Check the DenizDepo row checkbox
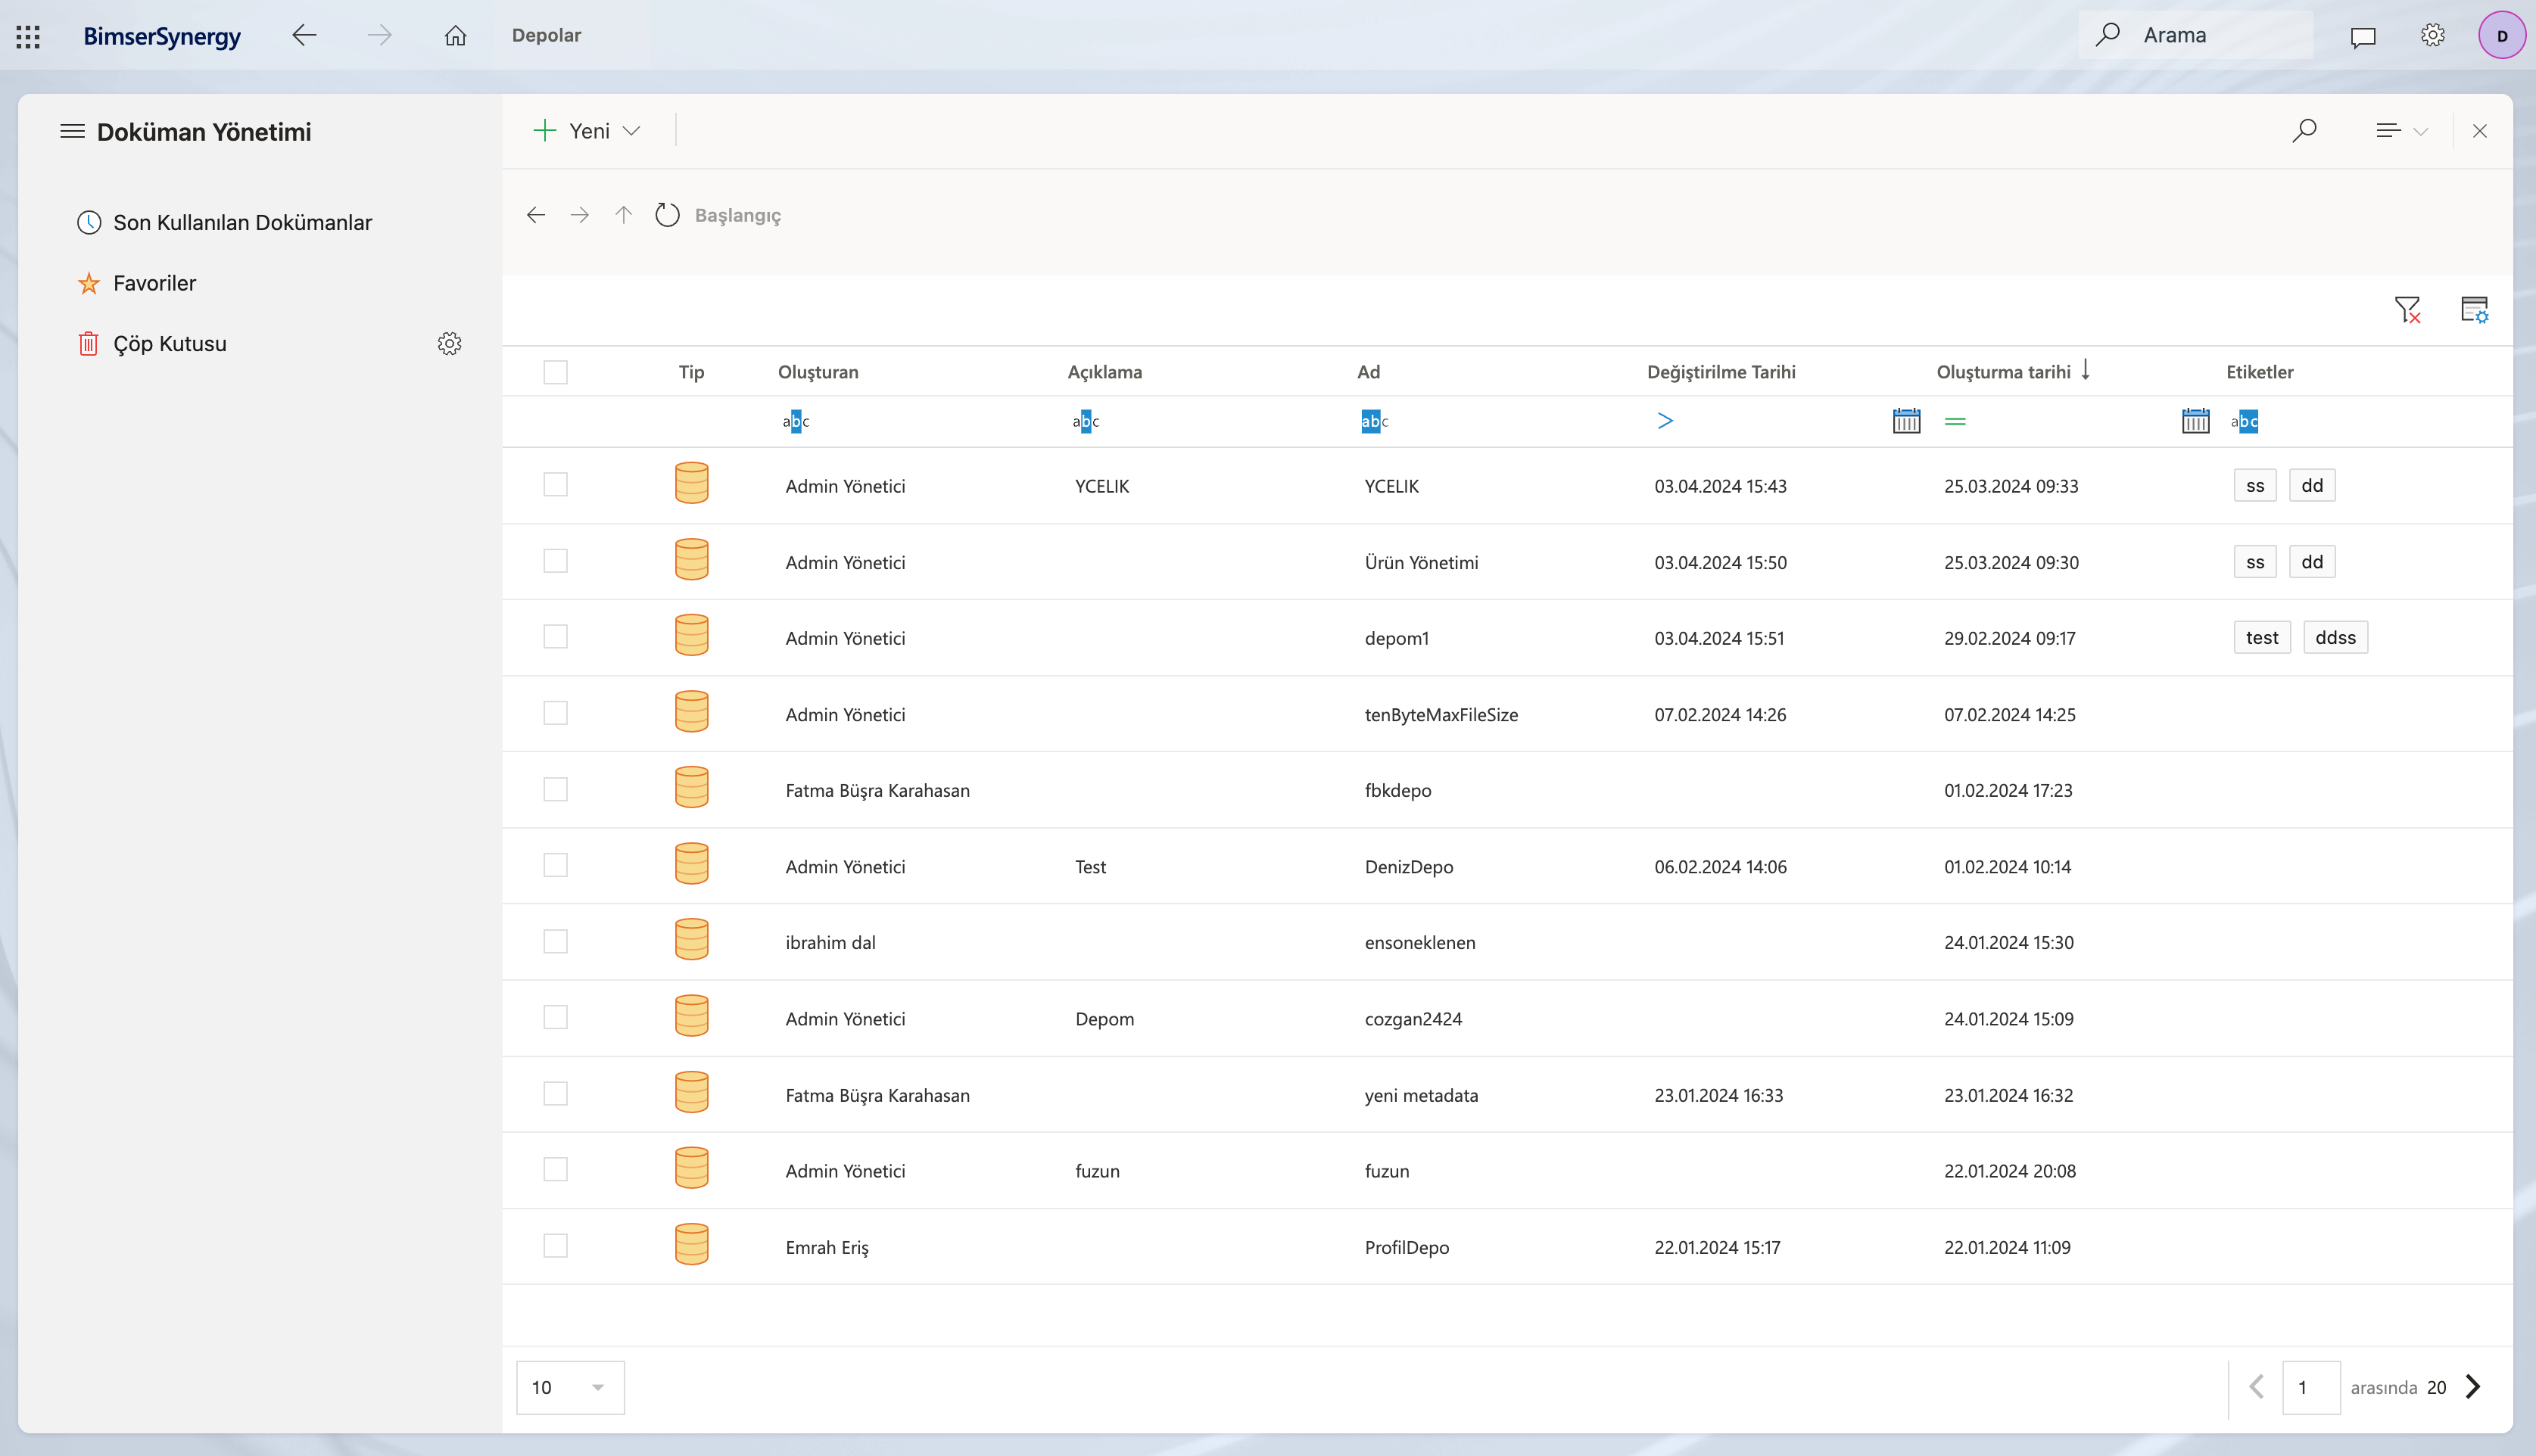2536x1456 pixels. (x=555, y=865)
